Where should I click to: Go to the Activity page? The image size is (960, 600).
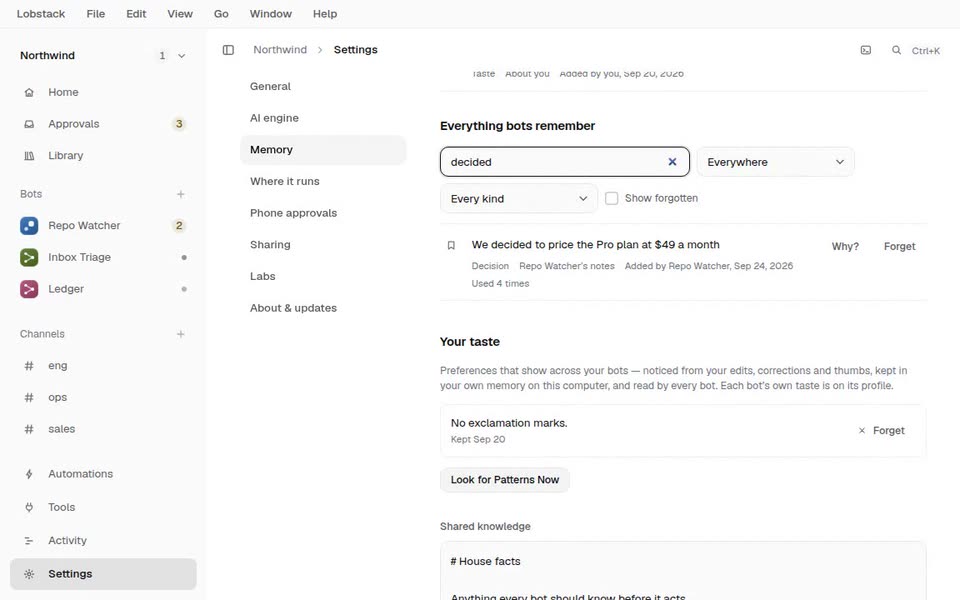coord(103,541)
